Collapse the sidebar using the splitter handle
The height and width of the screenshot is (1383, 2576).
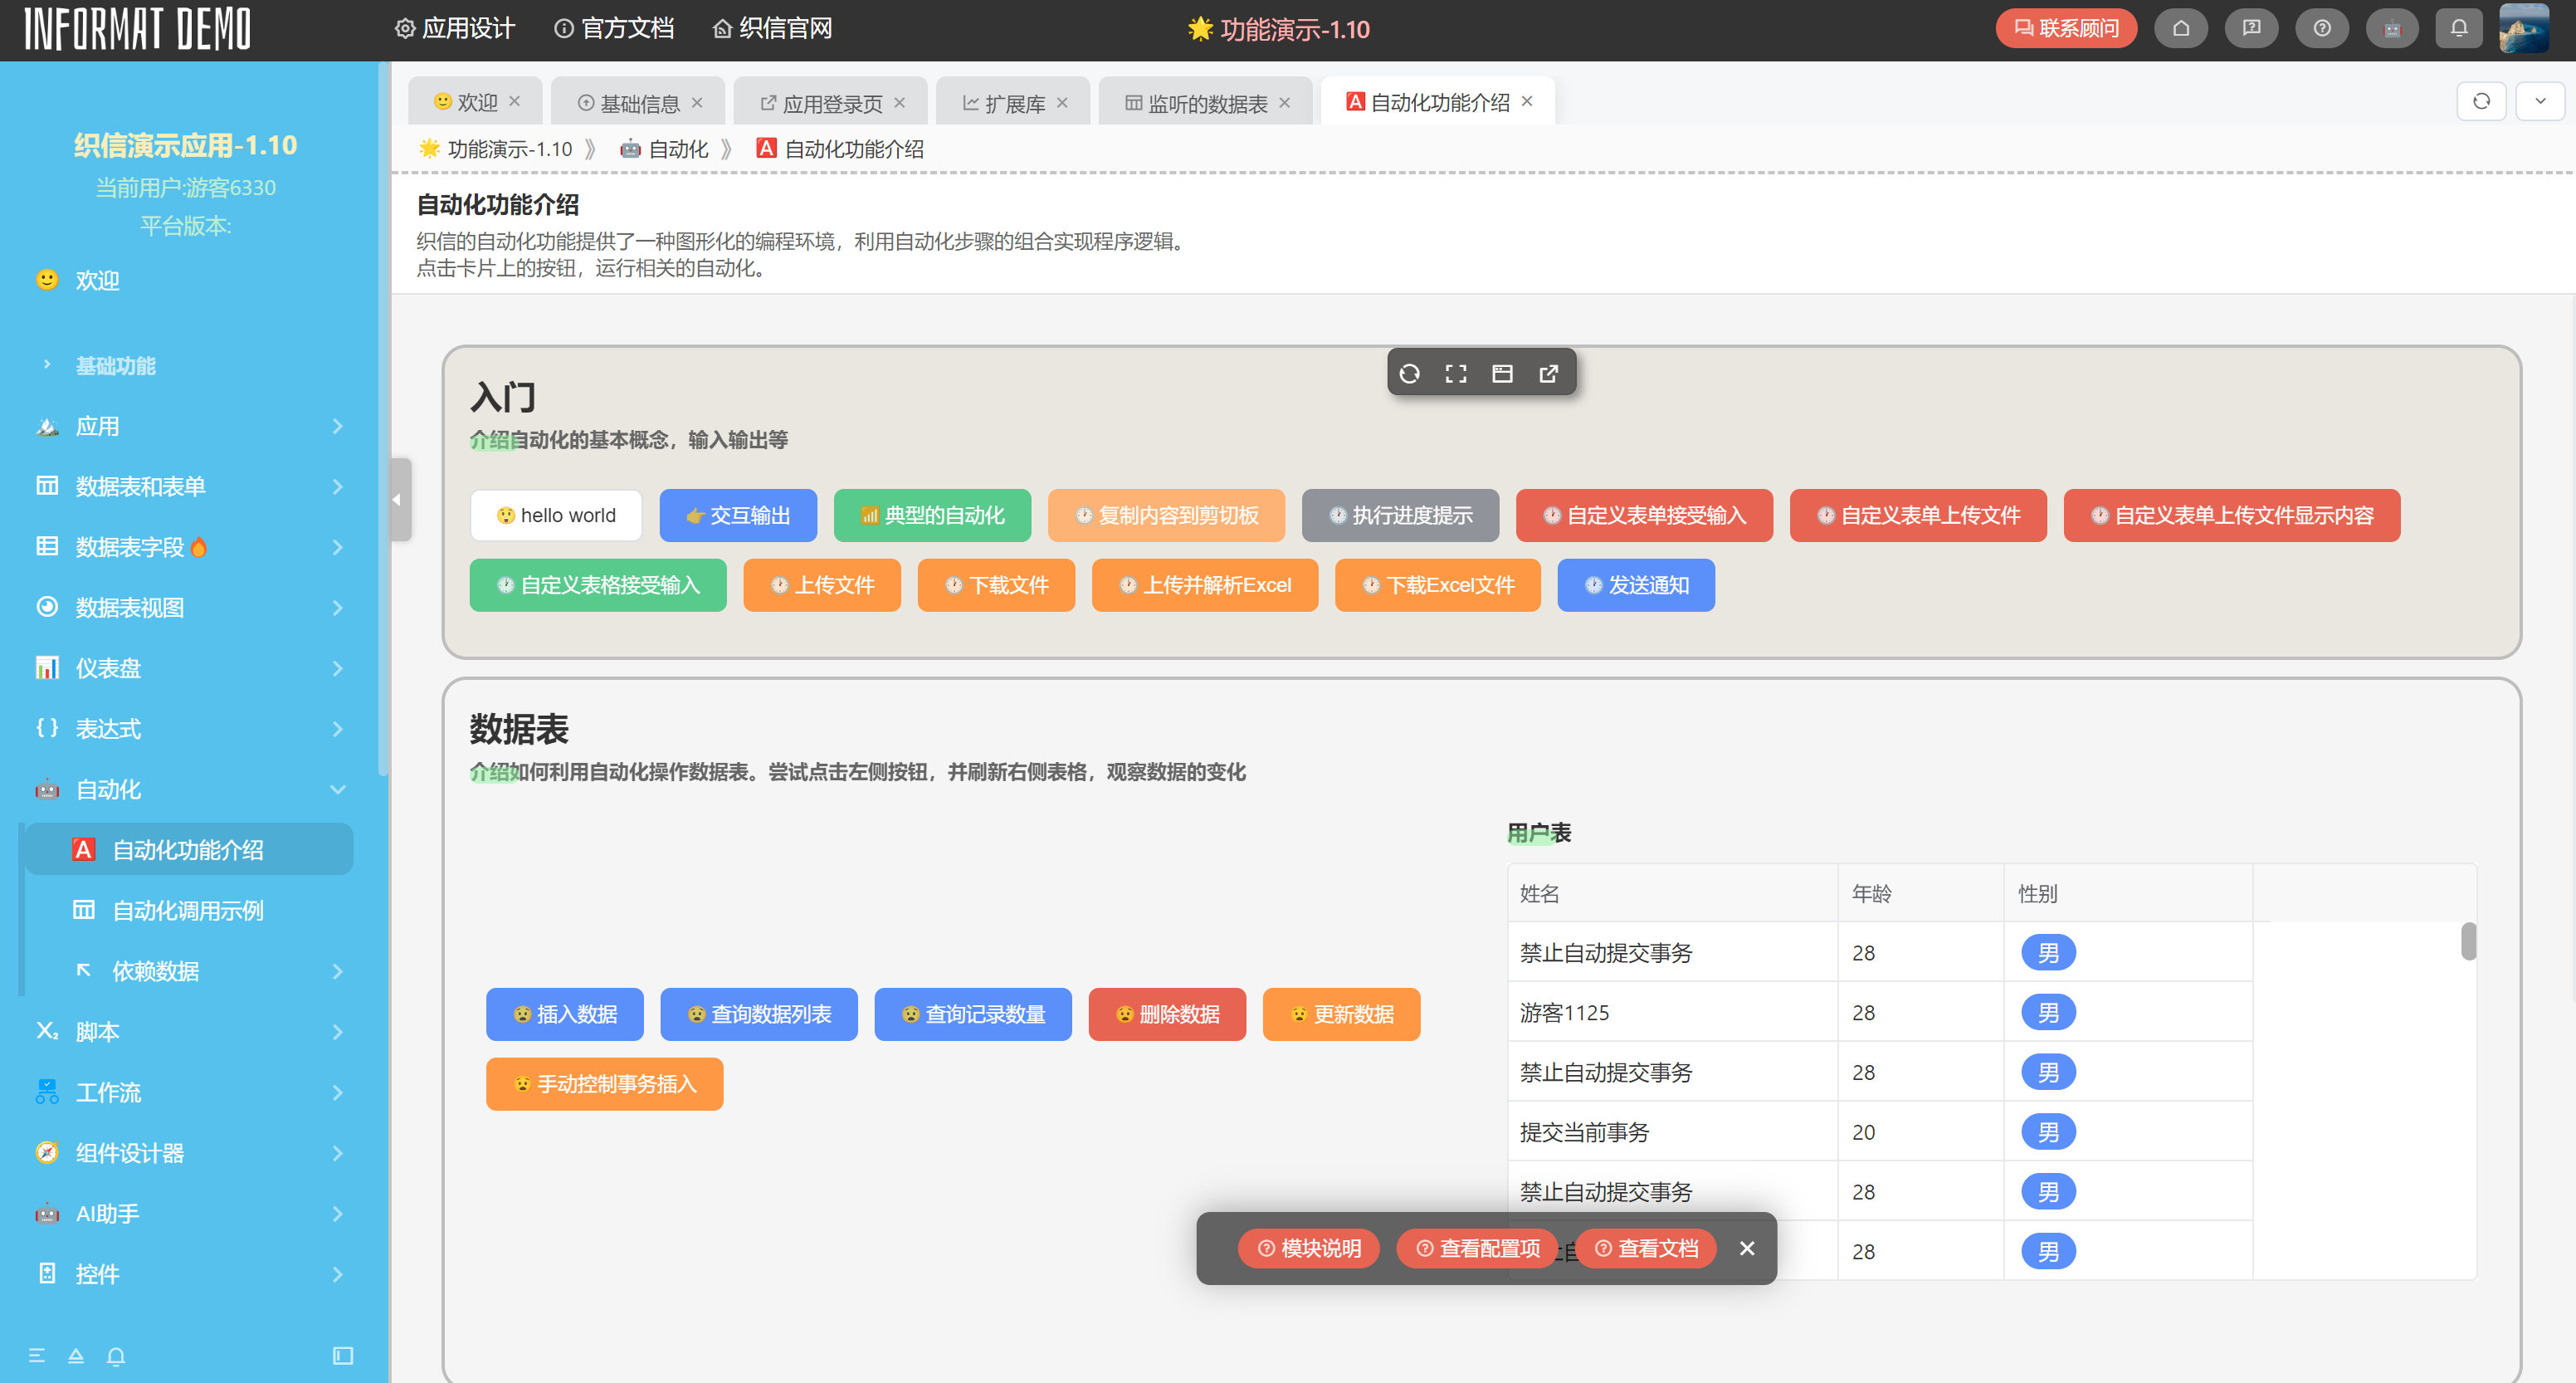coord(398,499)
